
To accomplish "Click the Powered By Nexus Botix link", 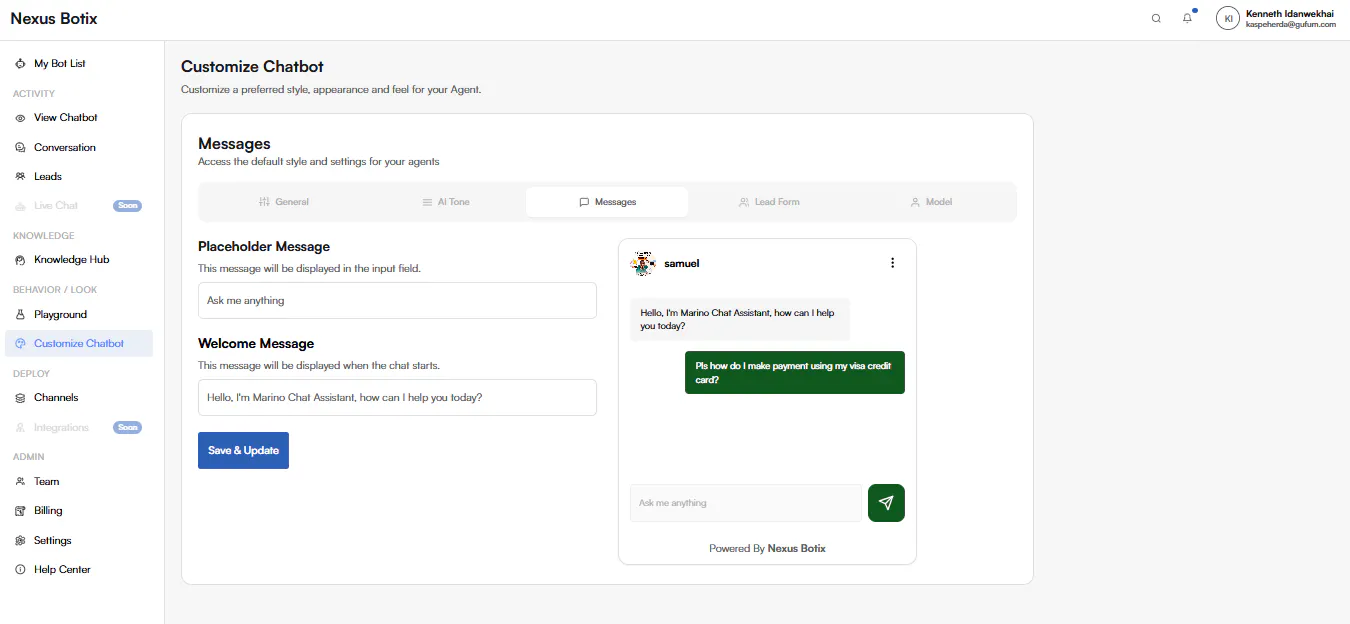I will coord(767,549).
